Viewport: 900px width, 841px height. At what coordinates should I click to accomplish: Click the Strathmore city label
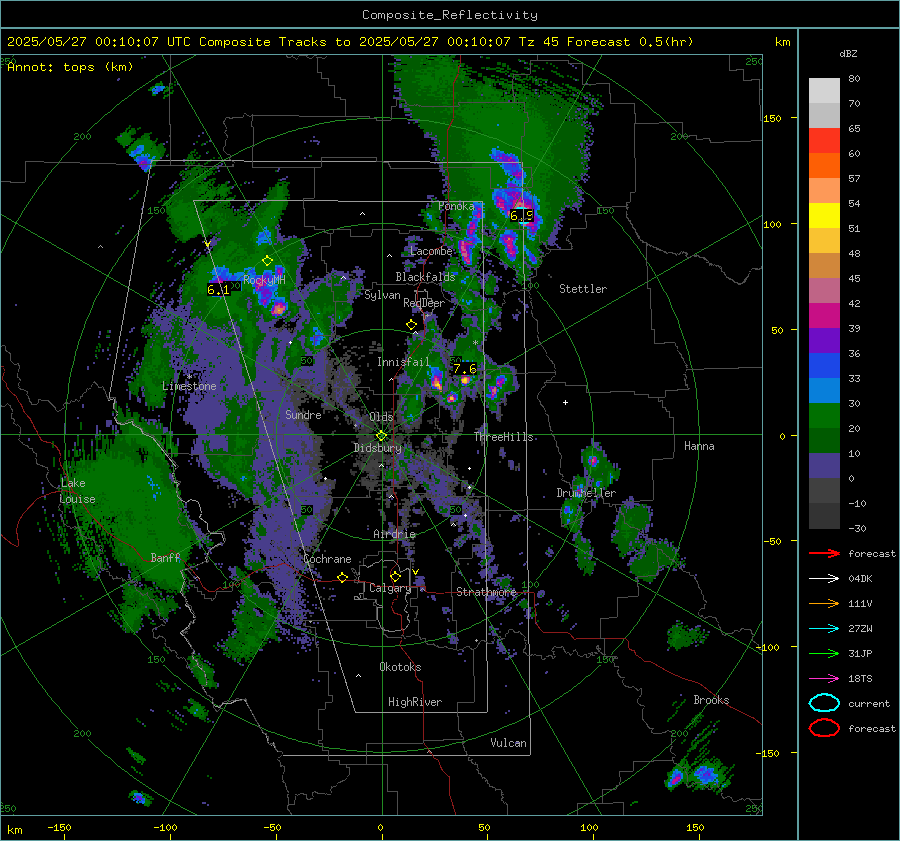(x=486, y=592)
